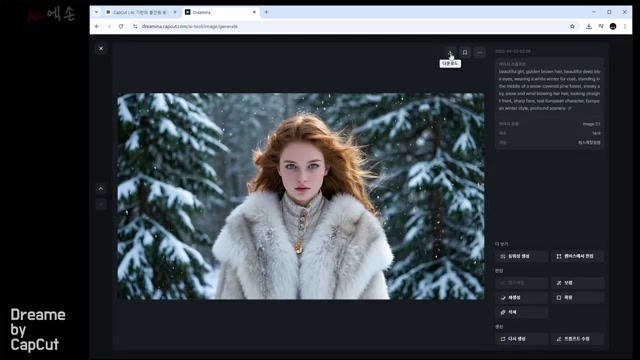The width and height of the screenshot is (640, 360).
Task: Click the date stamp above the prompt
Action: (x=513, y=51)
